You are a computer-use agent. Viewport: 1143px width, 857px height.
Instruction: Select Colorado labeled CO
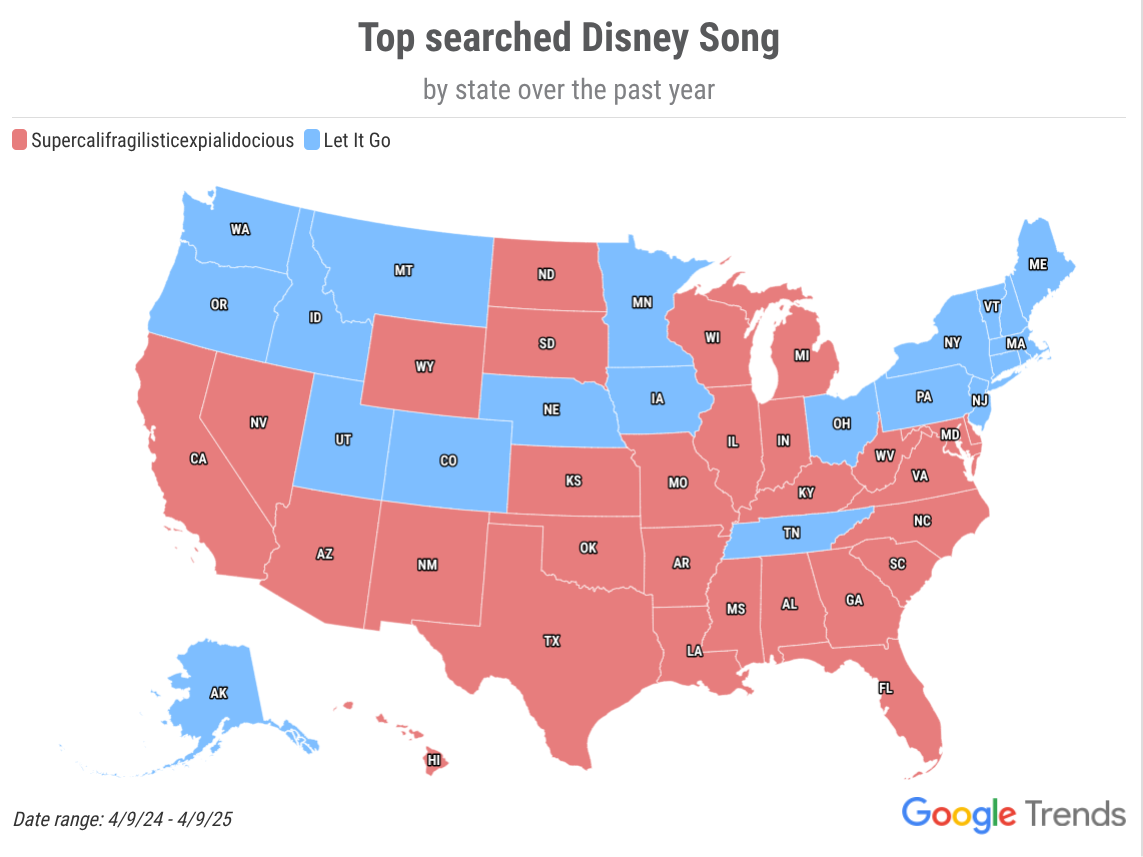[x=448, y=461]
